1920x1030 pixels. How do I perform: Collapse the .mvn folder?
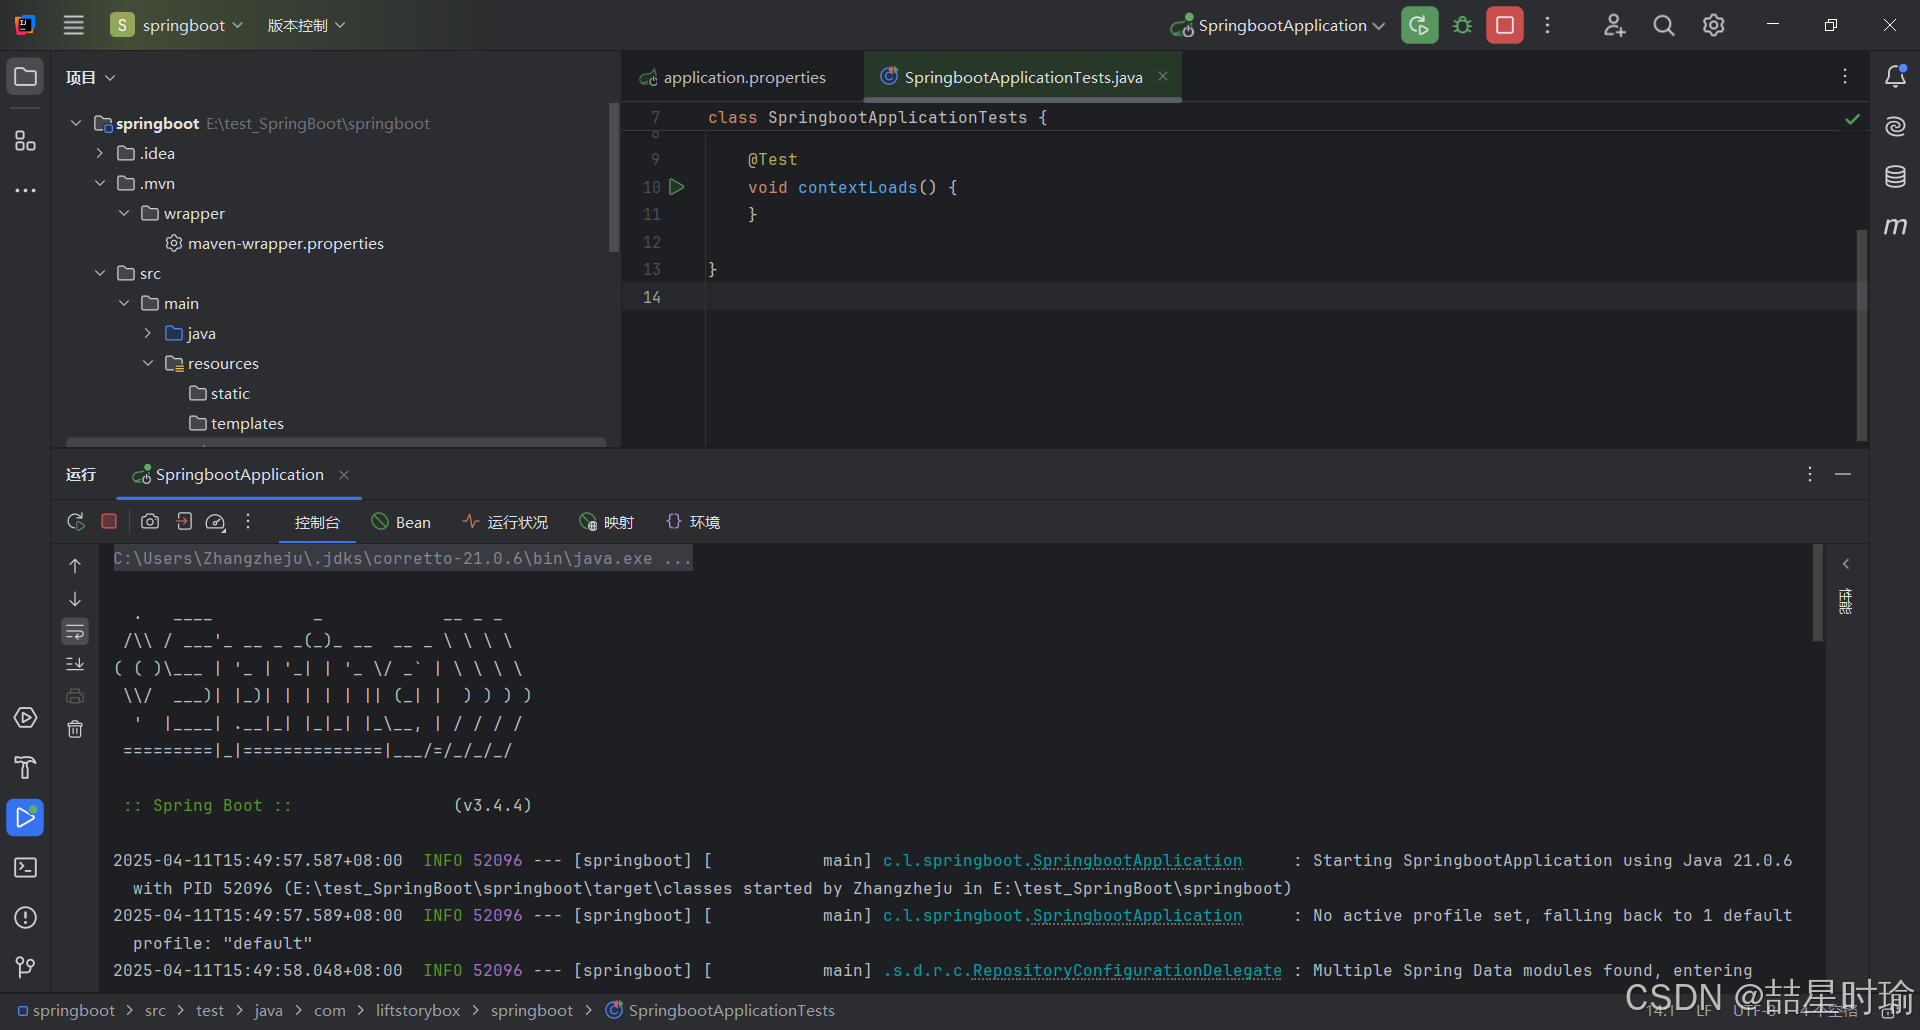coord(100,183)
